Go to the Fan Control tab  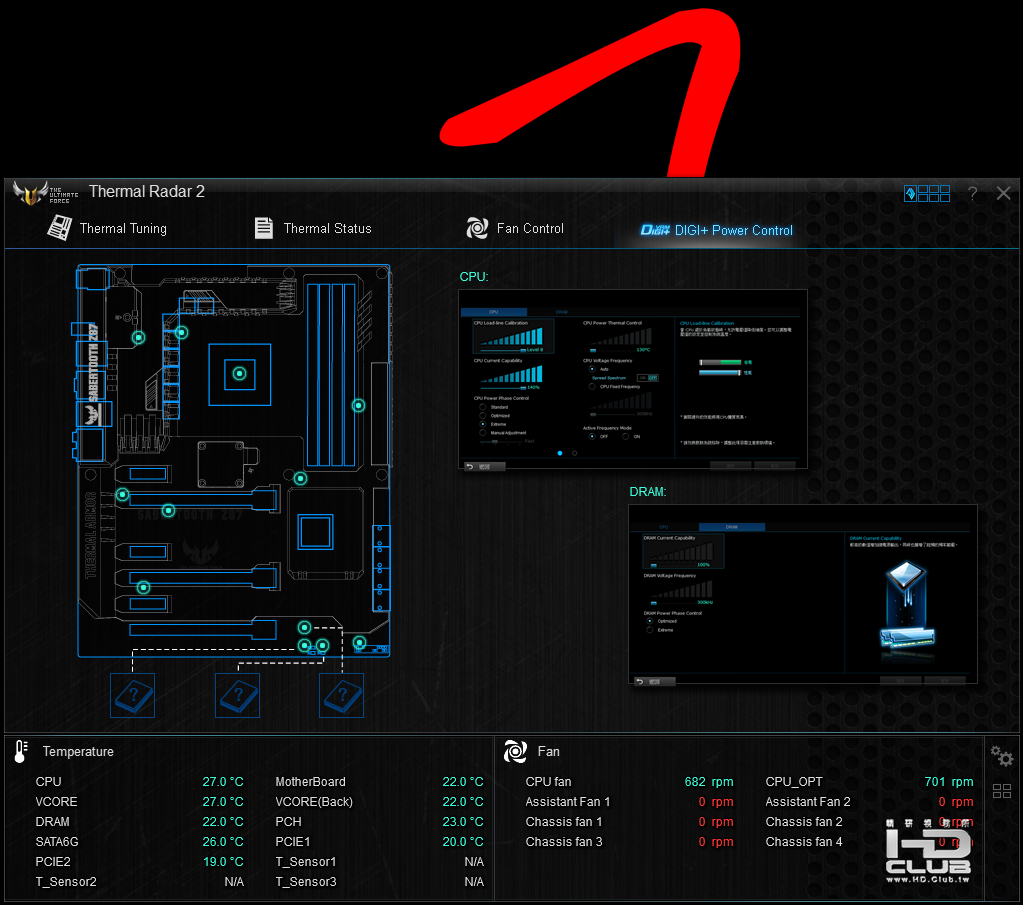coord(515,228)
